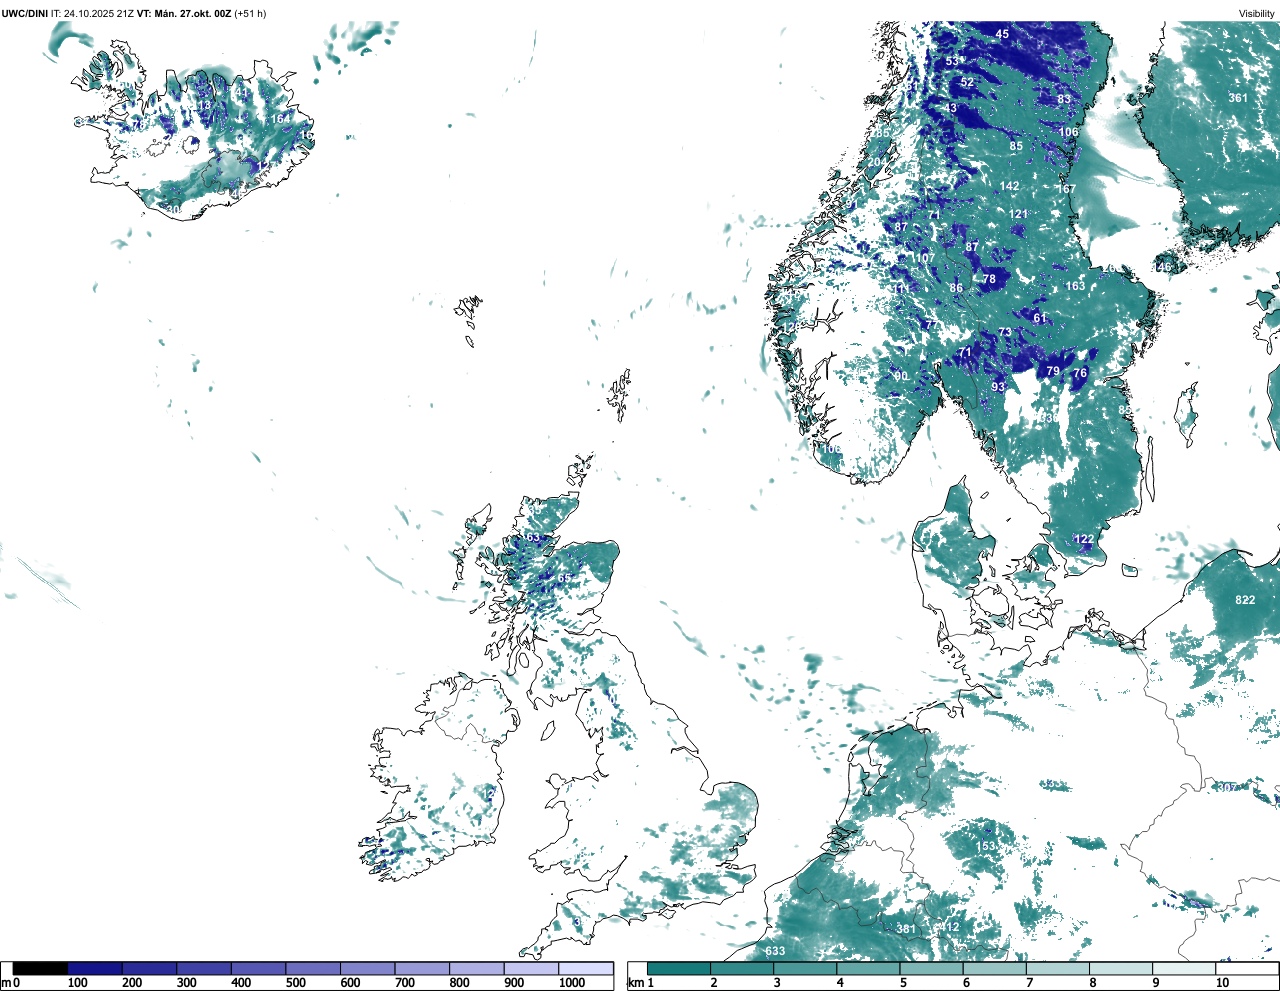Image resolution: width=1280 pixels, height=991 pixels.
Task: Click the valid time 'Mán. 27.okt. 00Z'
Action: 192,13
